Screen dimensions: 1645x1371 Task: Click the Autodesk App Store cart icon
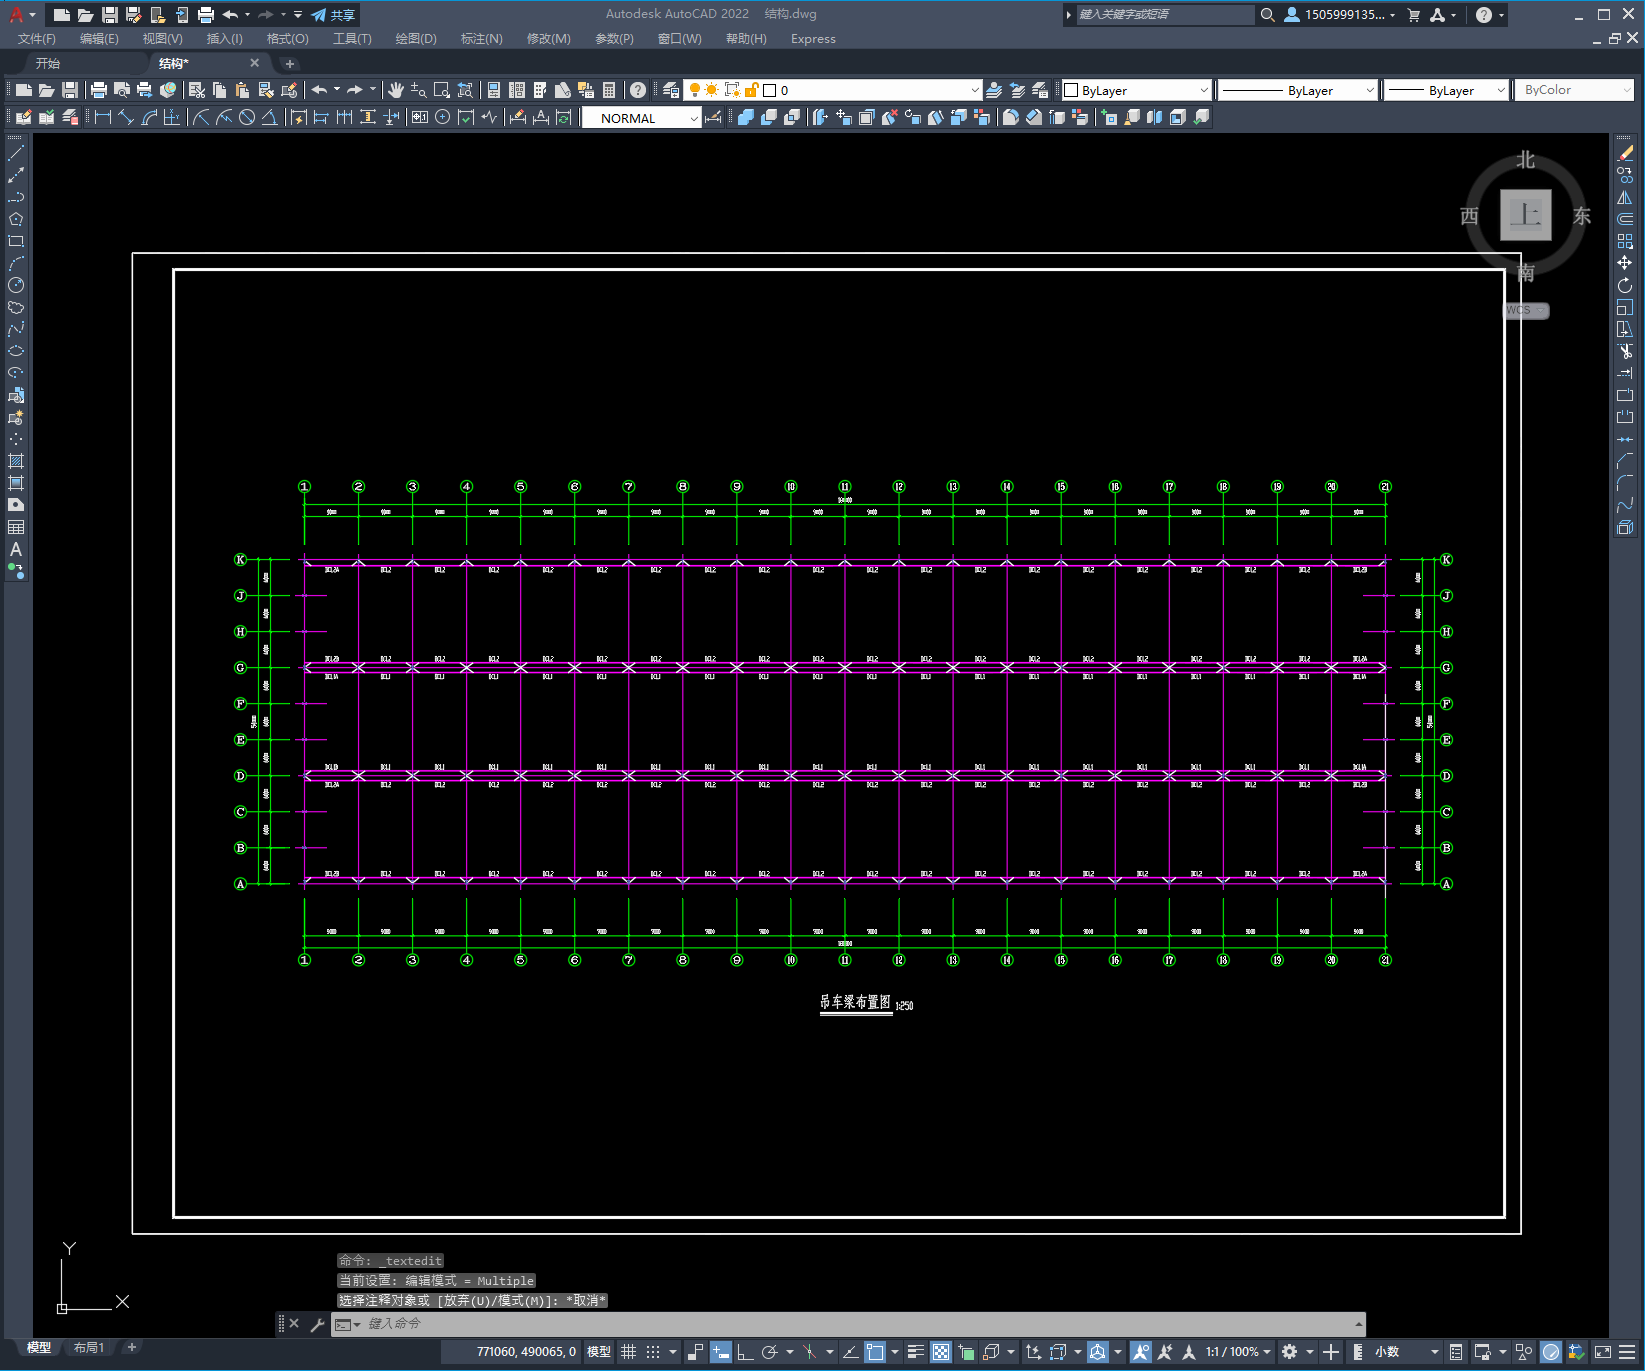pos(1414,15)
